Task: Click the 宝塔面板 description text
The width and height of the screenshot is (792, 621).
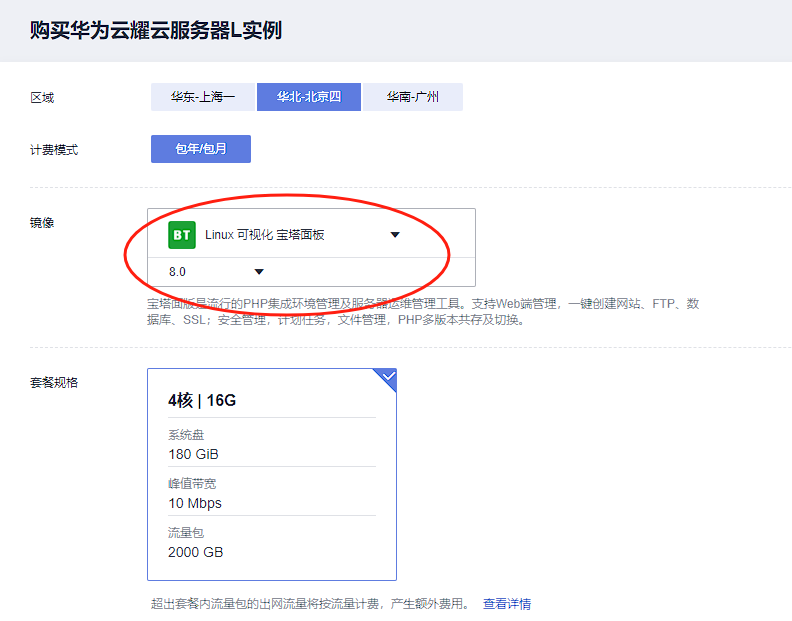Action: point(423,312)
